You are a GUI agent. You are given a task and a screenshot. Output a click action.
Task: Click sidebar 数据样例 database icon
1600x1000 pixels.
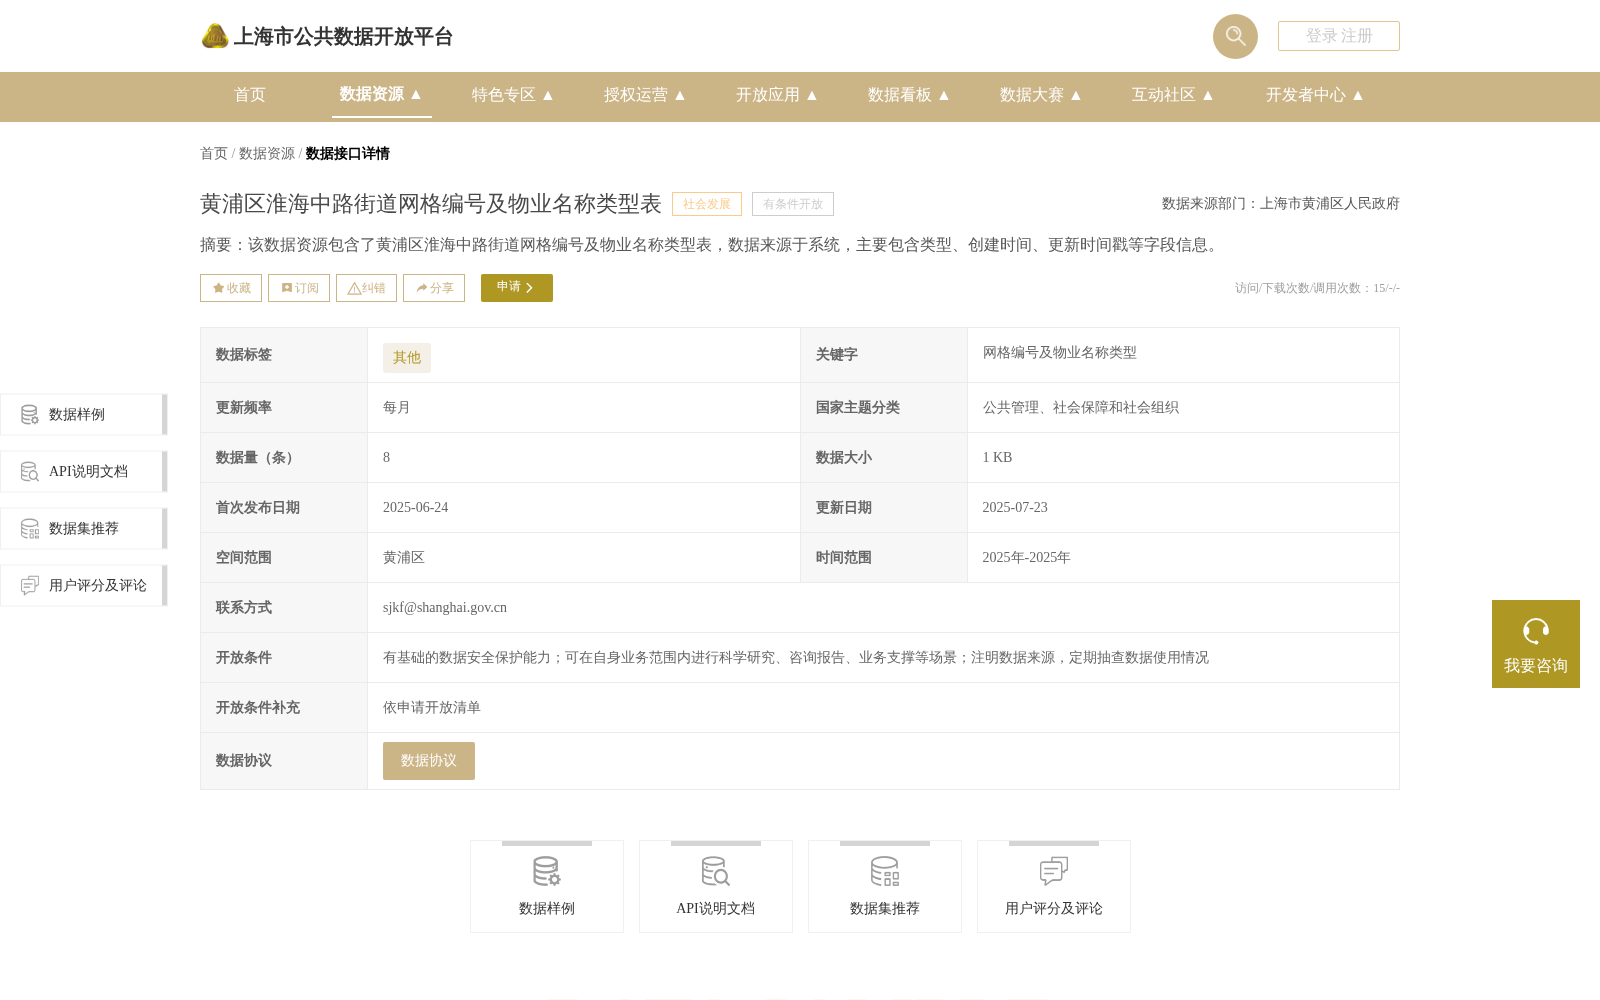pos(30,414)
